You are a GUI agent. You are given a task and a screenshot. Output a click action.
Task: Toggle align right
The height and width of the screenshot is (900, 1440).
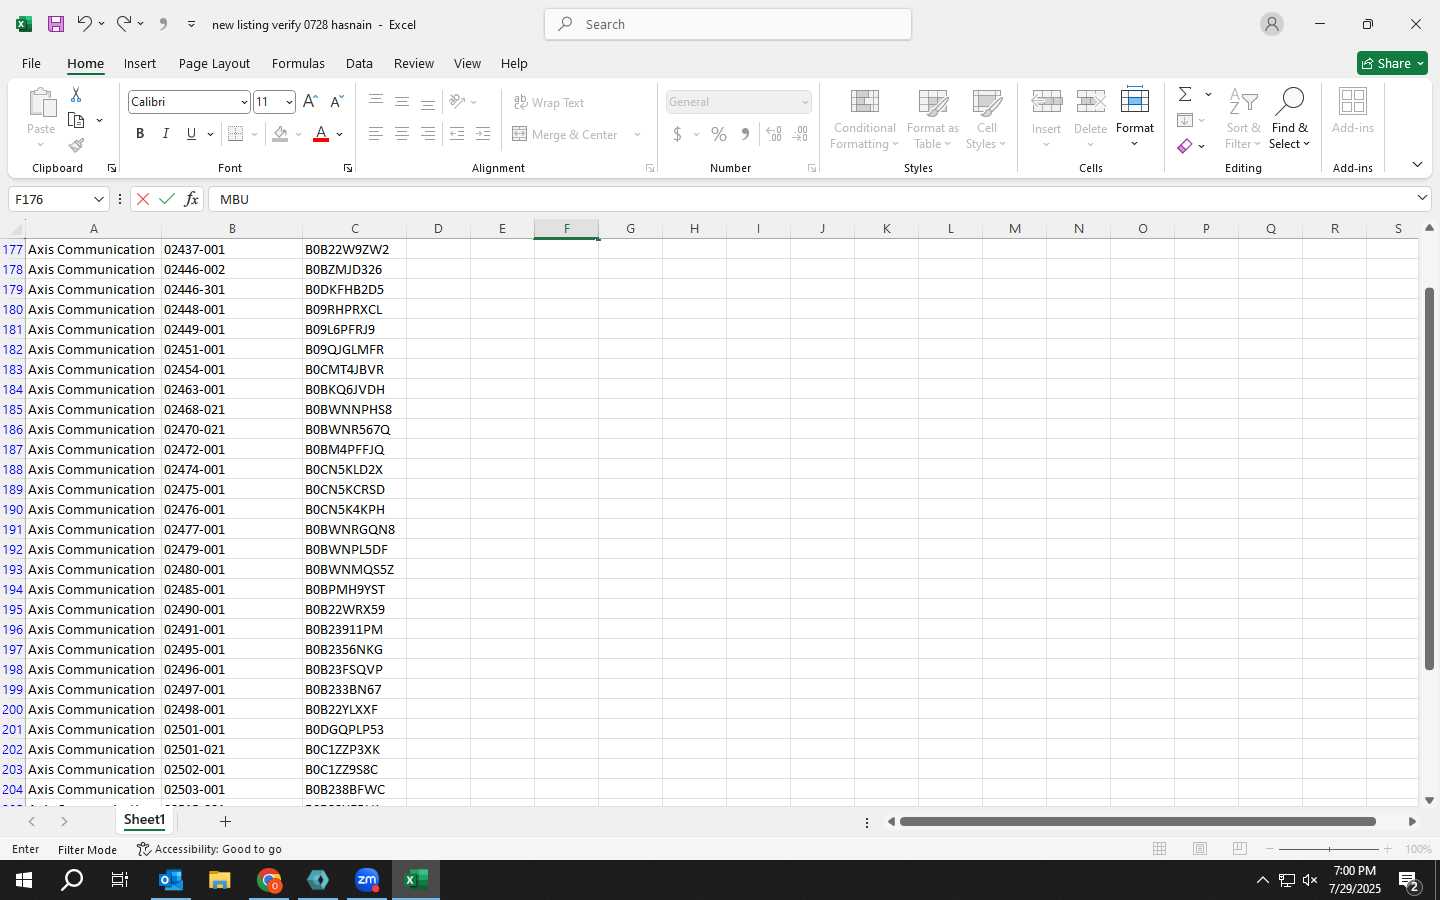[427, 134]
